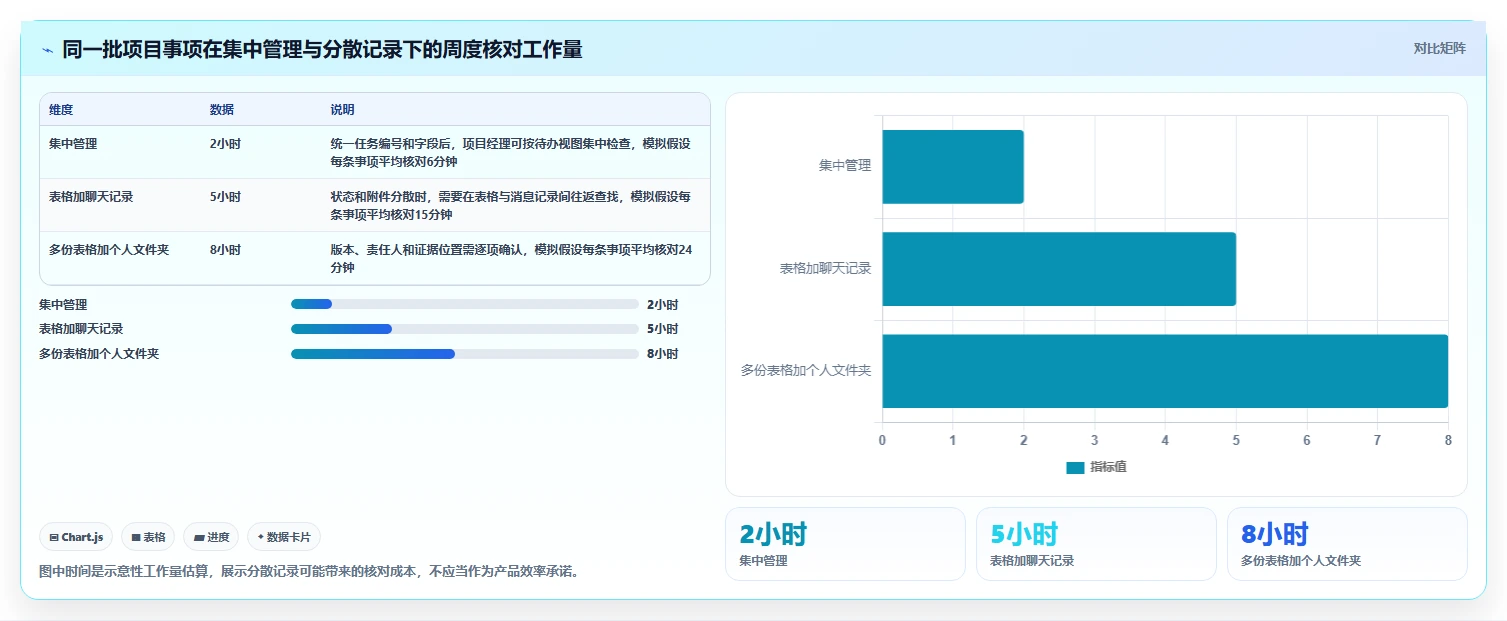Click the description mentioning 平均核对15分钟

point(510,205)
